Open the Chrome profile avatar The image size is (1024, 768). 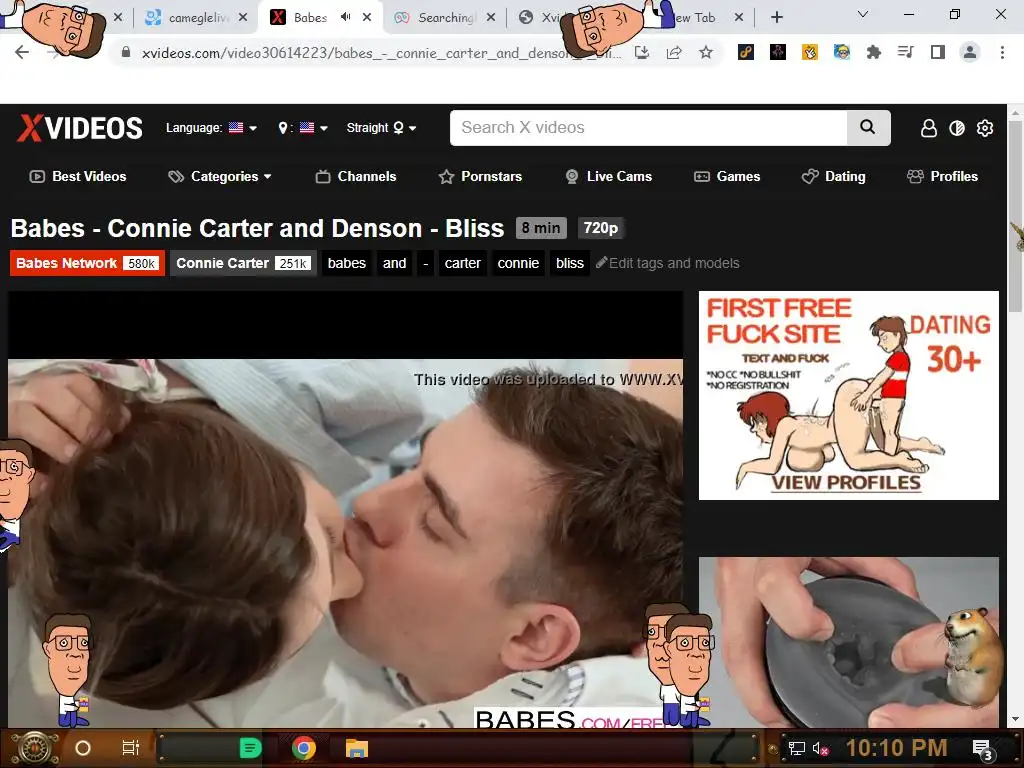(x=970, y=52)
